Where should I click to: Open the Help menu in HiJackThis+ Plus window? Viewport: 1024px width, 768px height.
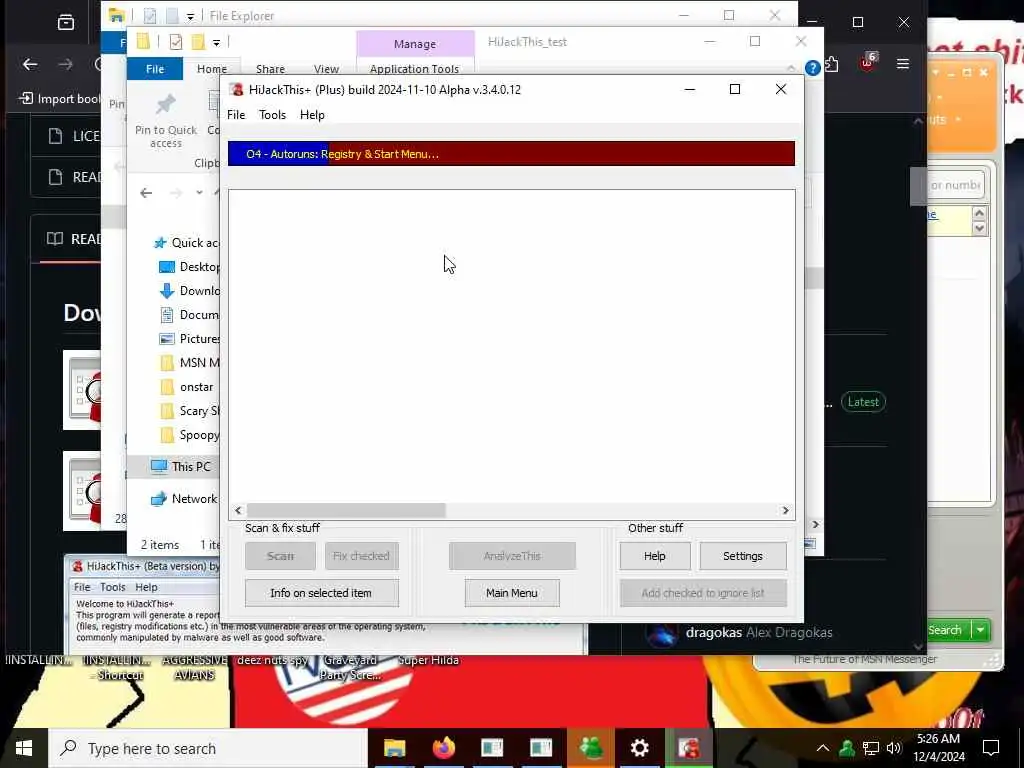tap(312, 115)
